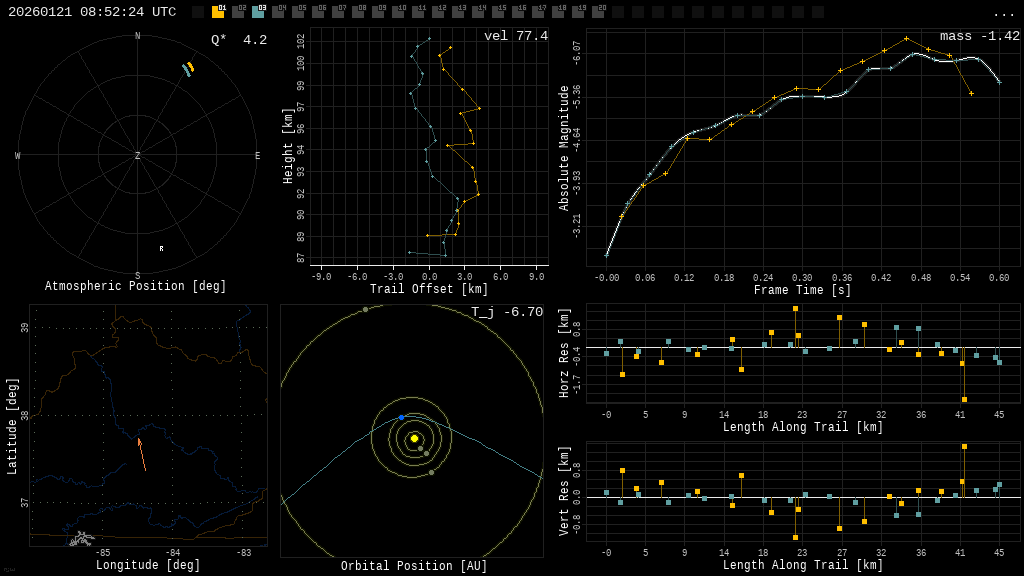Click the Trail Offset [km] axis title
Image resolution: width=1024 pixels, height=576 pixels.
(x=429, y=289)
